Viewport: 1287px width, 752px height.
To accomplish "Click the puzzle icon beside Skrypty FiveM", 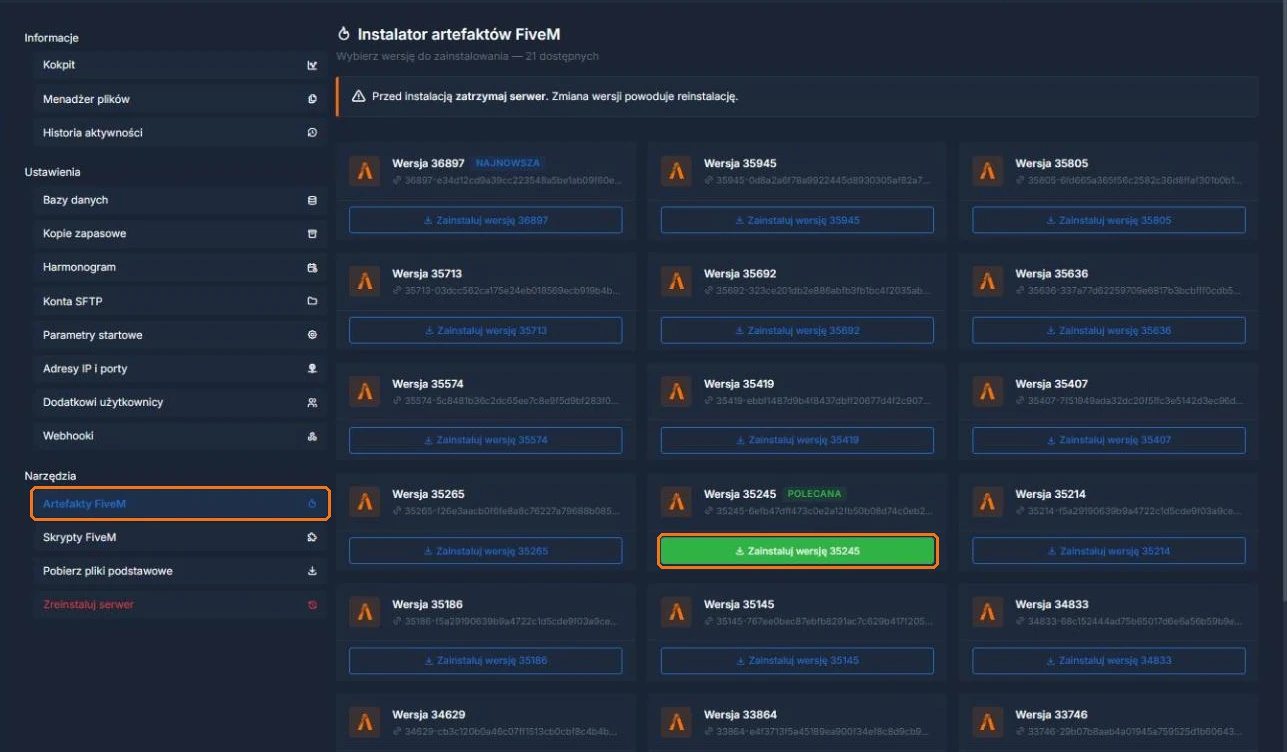I will point(312,538).
